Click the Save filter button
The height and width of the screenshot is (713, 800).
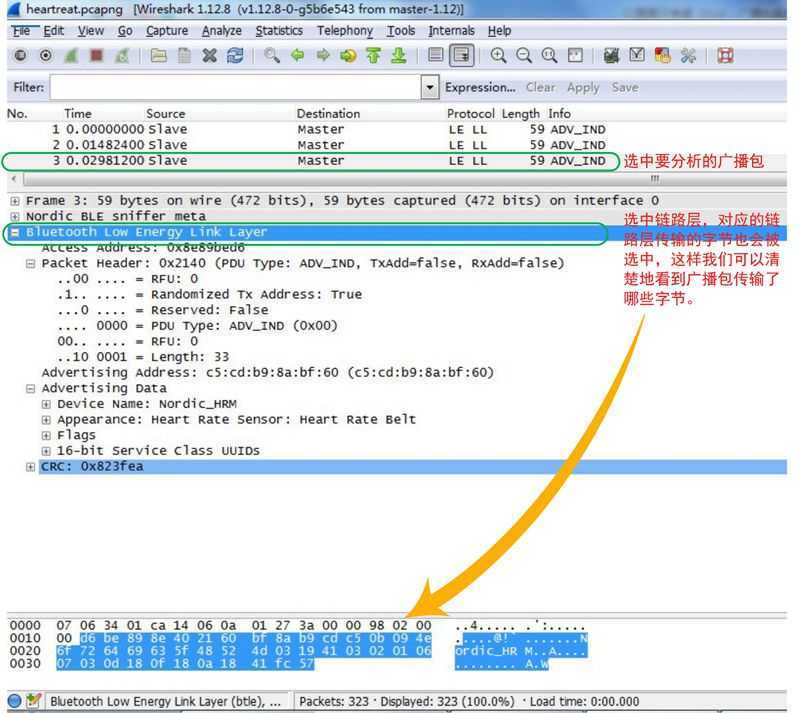click(x=625, y=87)
